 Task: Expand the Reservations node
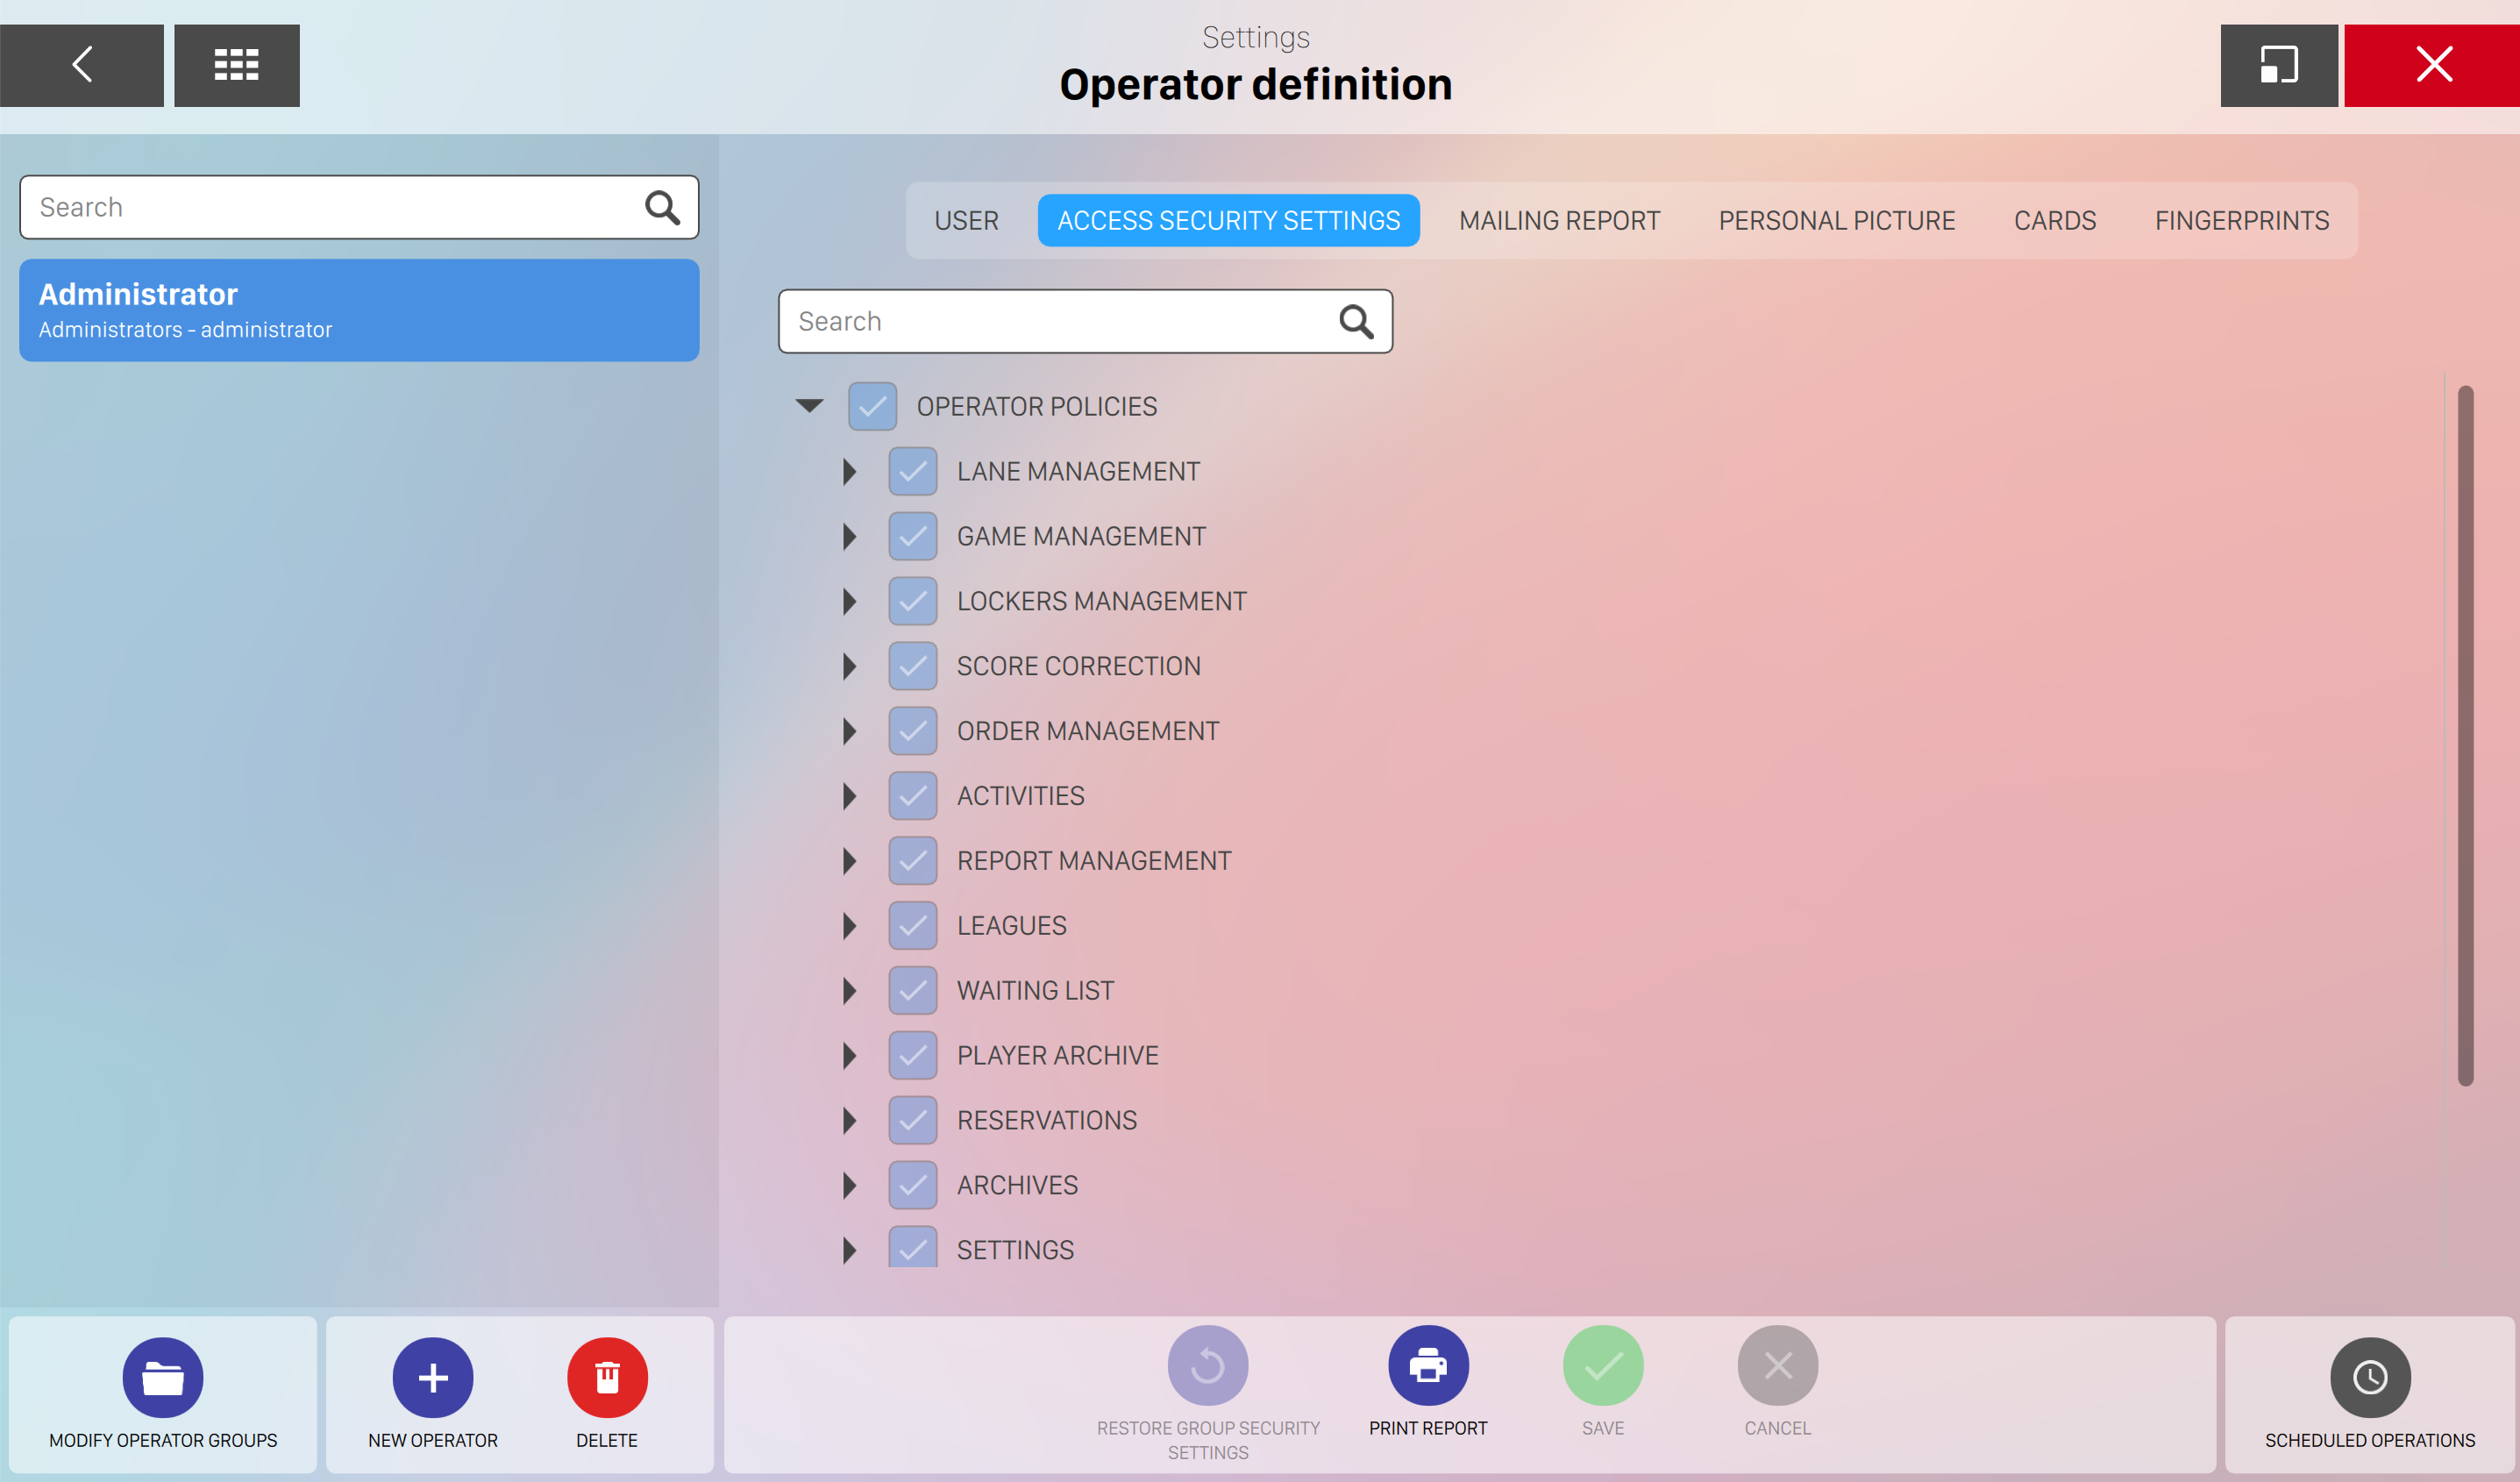(849, 1120)
